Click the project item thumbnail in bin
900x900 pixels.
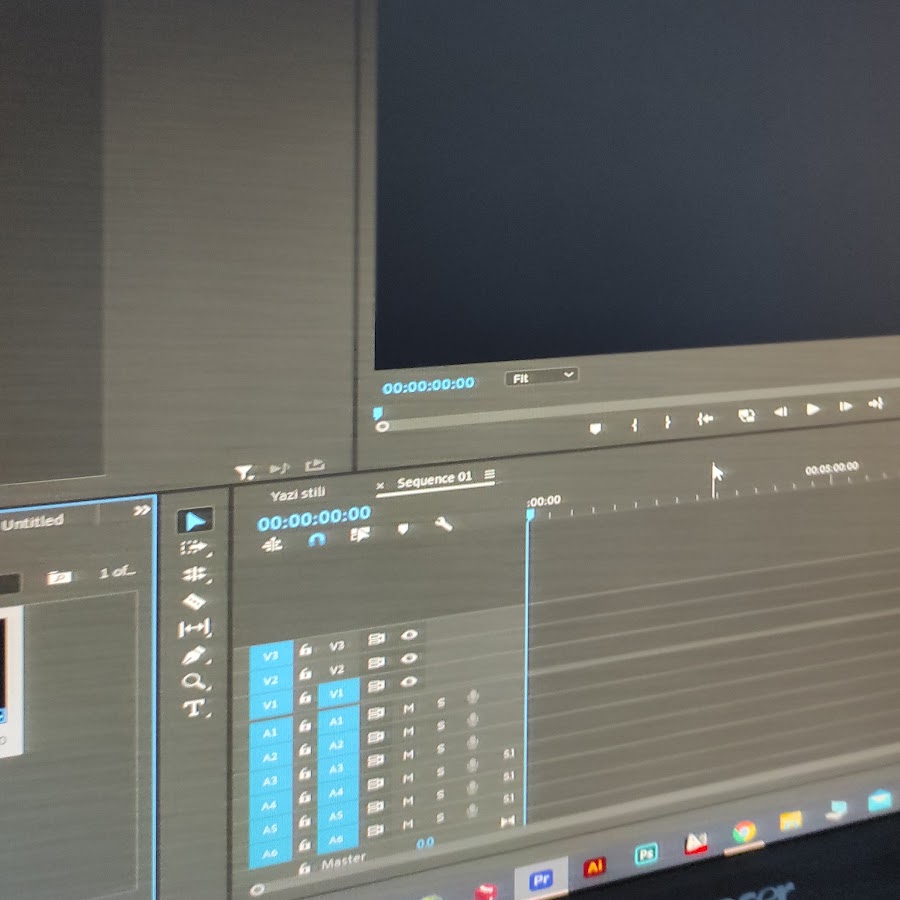11,681
